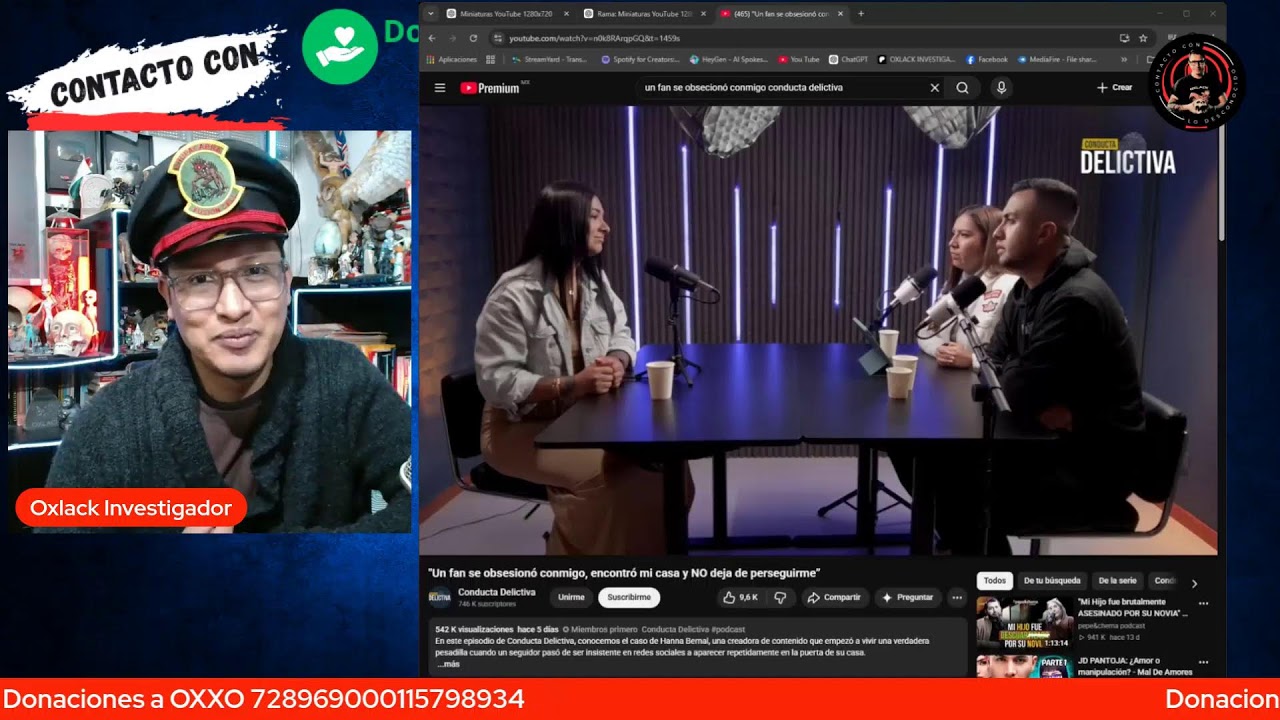Click the Conducta Delictiva channel avatar
This screenshot has height=720, width=1280.
pos(440,598)
